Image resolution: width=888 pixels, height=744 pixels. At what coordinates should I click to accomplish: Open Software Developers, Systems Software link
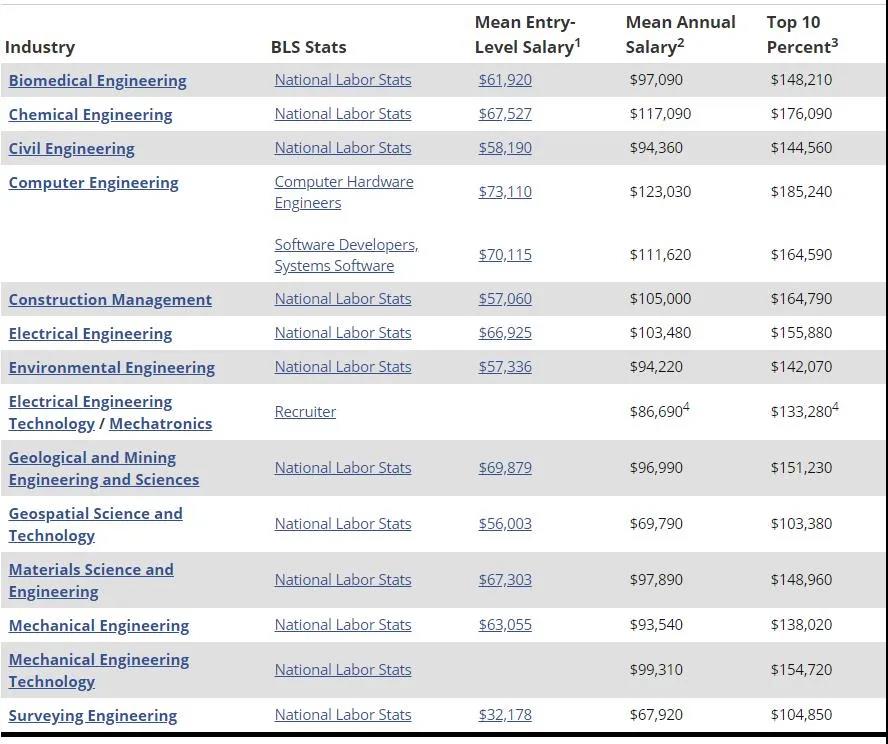pos(346,255)
